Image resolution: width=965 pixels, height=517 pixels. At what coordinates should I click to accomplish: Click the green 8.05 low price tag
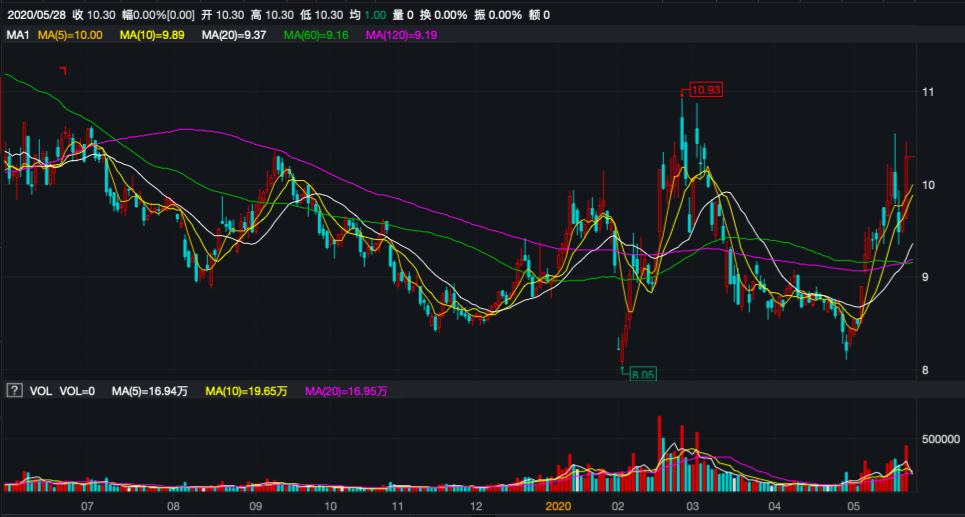(643, 374)
